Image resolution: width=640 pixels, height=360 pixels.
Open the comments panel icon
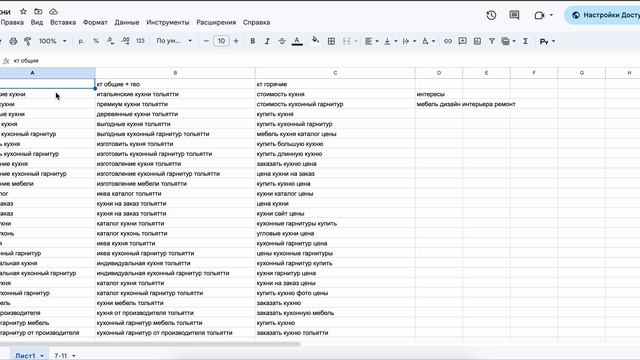coord(514,15)
